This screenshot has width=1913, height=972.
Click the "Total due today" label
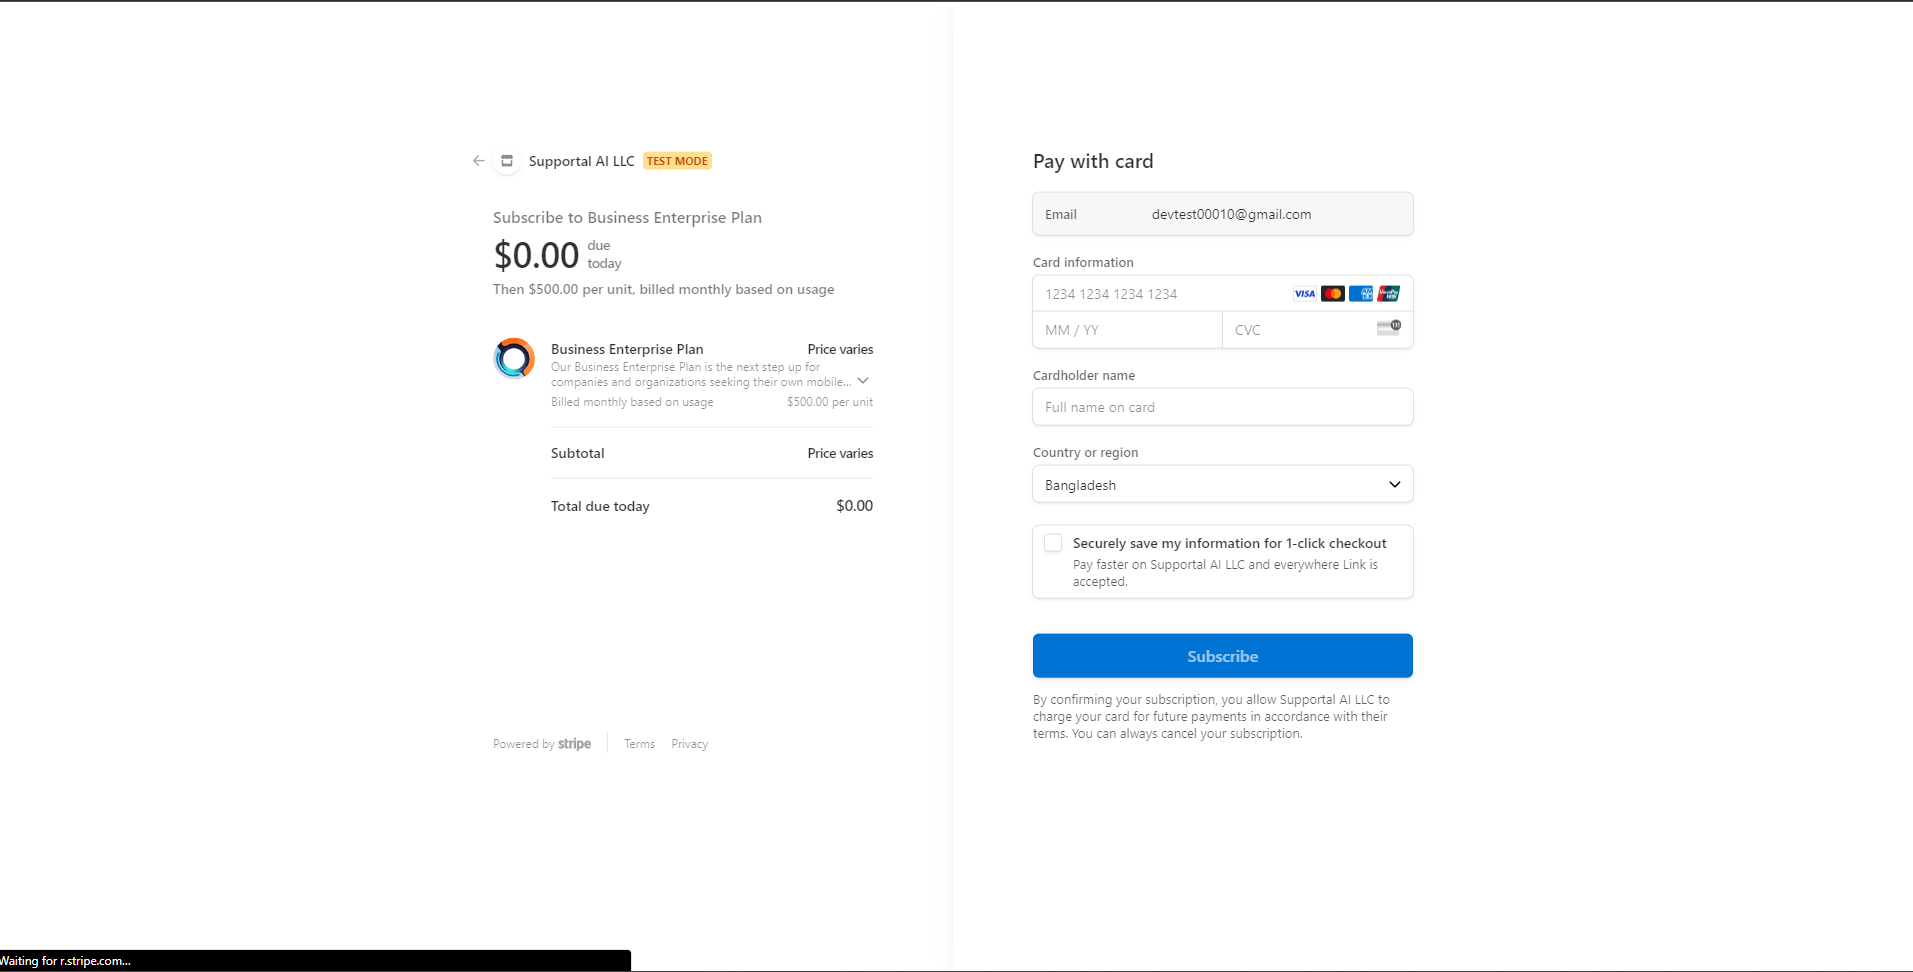tap(600, 507)
